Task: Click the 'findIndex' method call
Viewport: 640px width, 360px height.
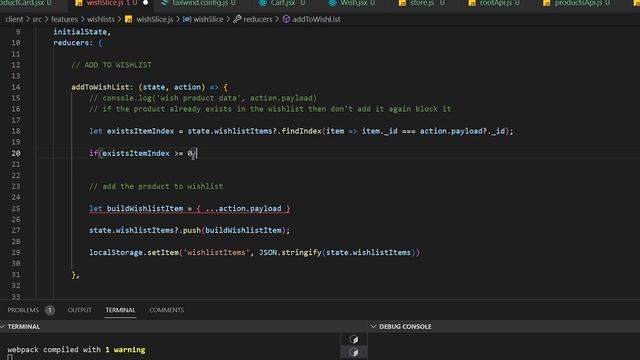Action: [x=301, y=131]
